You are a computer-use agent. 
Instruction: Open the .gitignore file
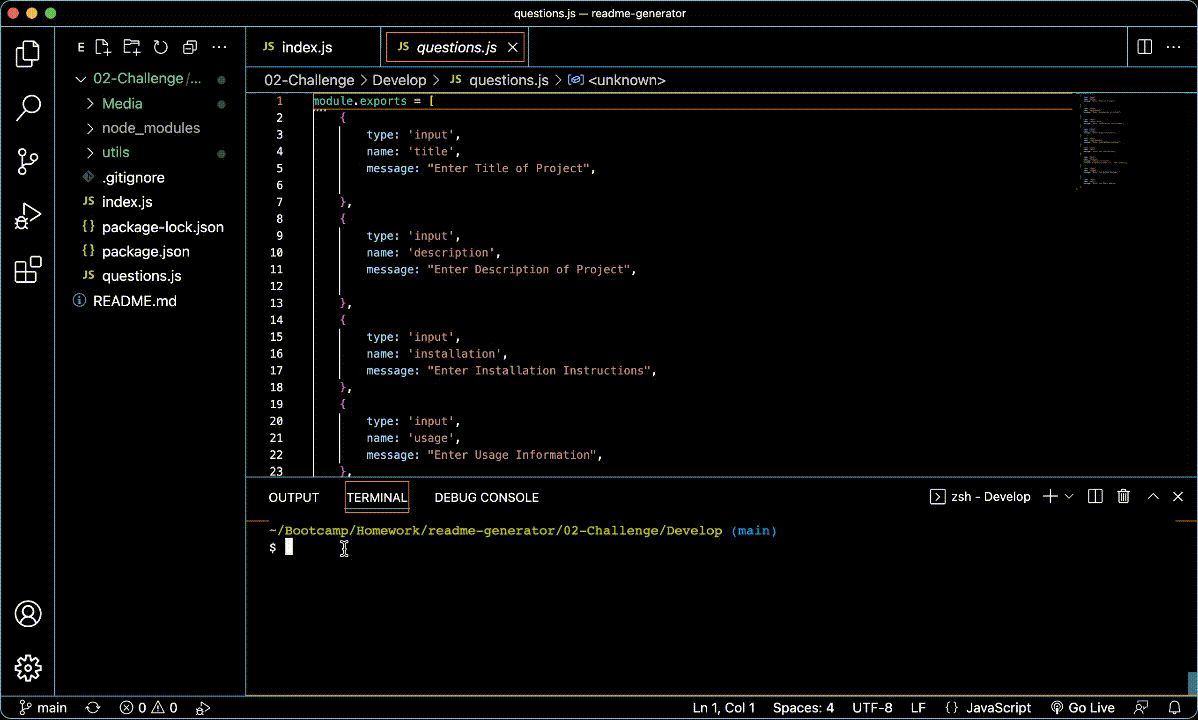[x=133, y=177]
